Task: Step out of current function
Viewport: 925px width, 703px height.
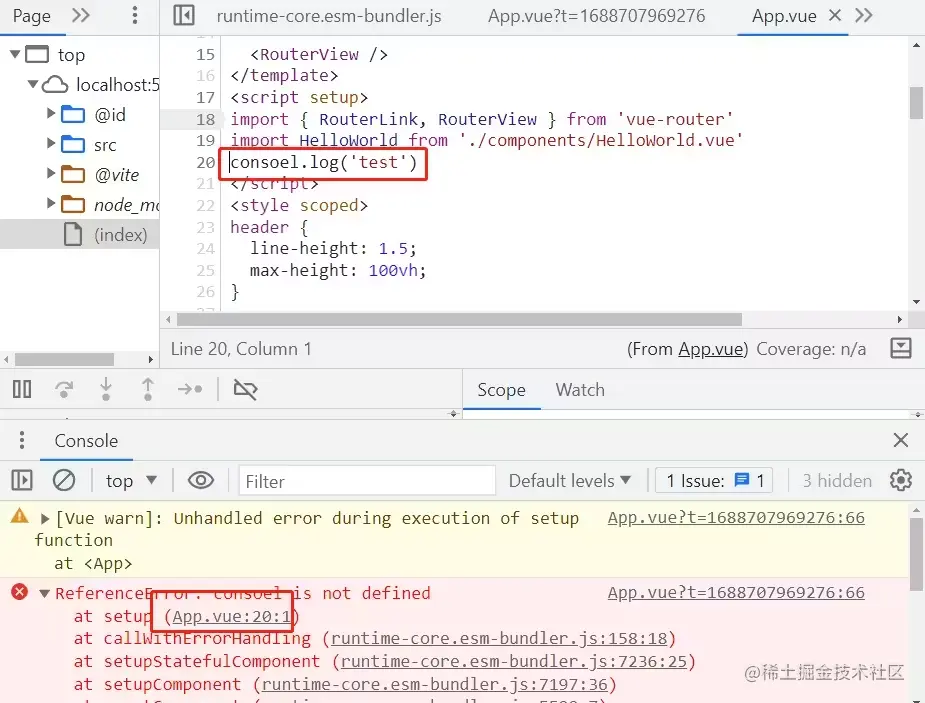Action: point(148,389)
